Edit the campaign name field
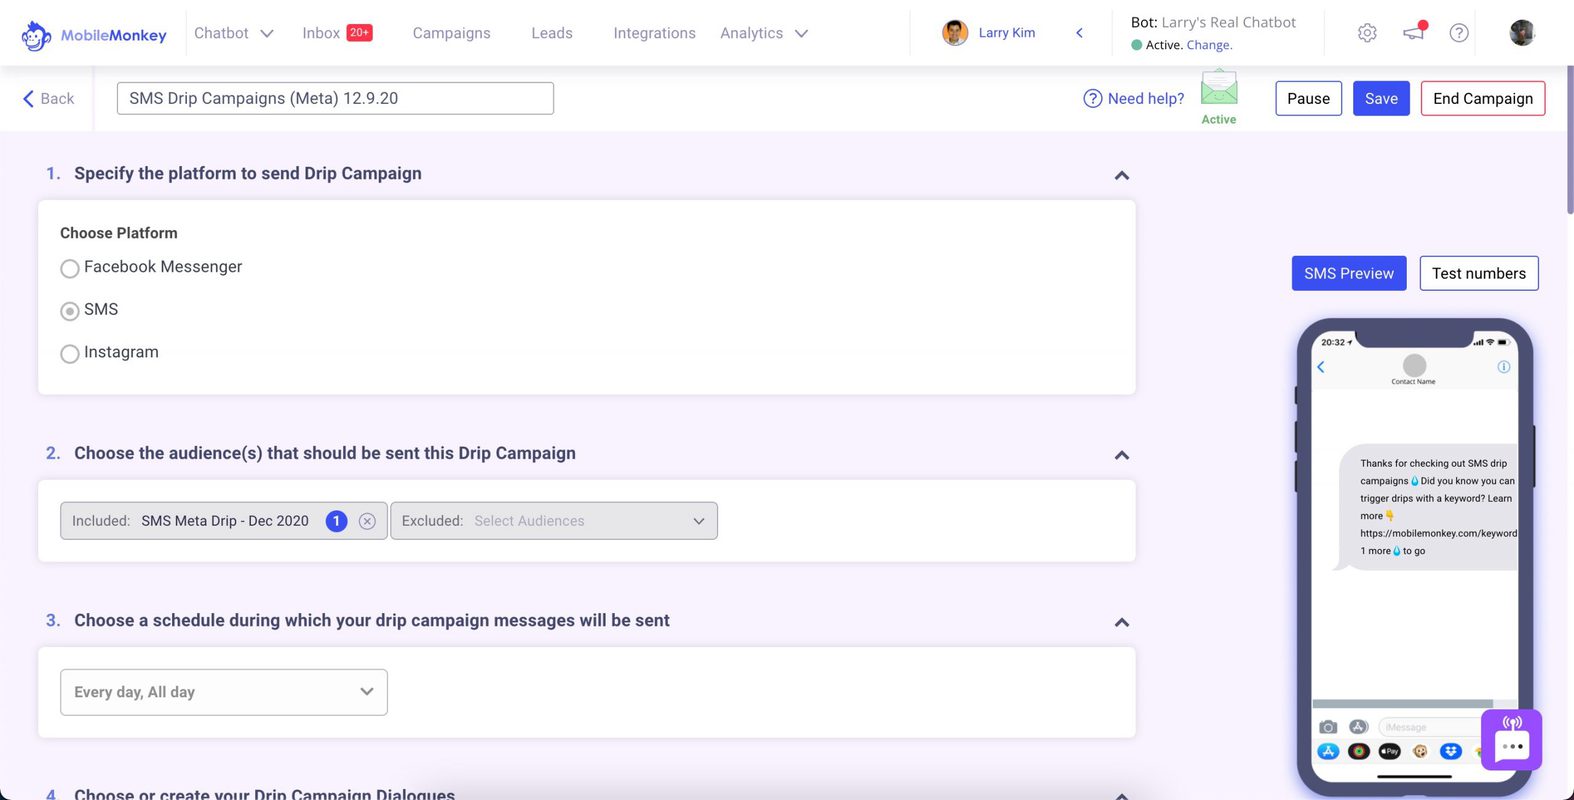This screenshot has width=1574, height=800. (335, 98)
